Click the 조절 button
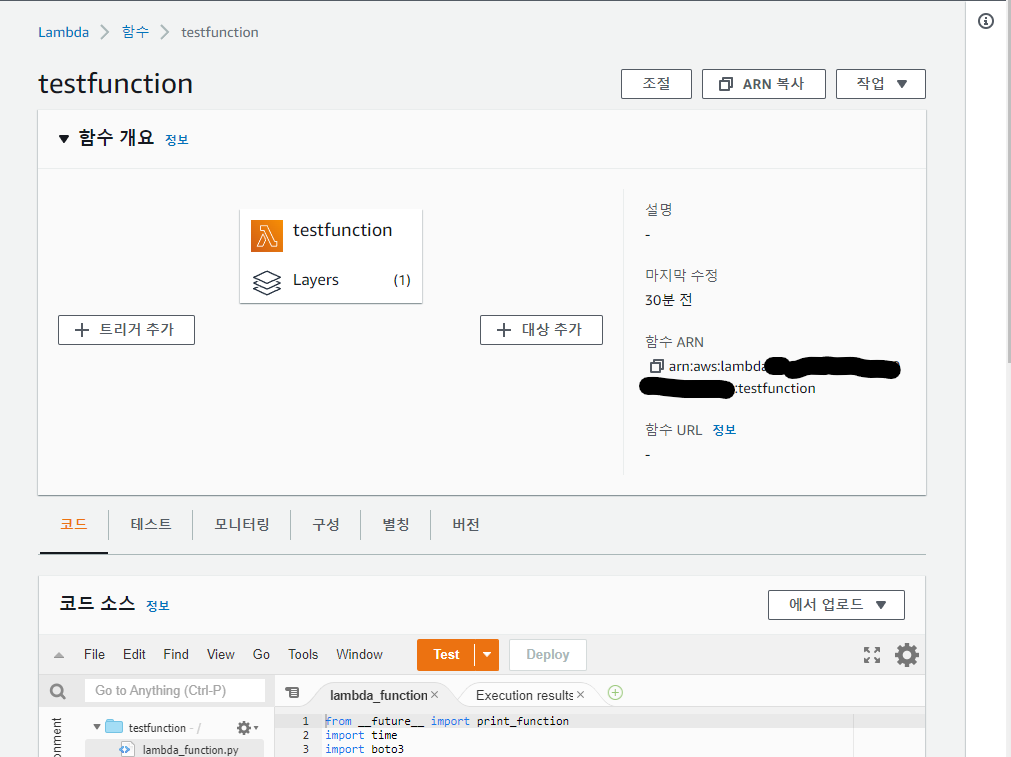The width and height of the screenshot is (1011, 757). coord(656,84)
